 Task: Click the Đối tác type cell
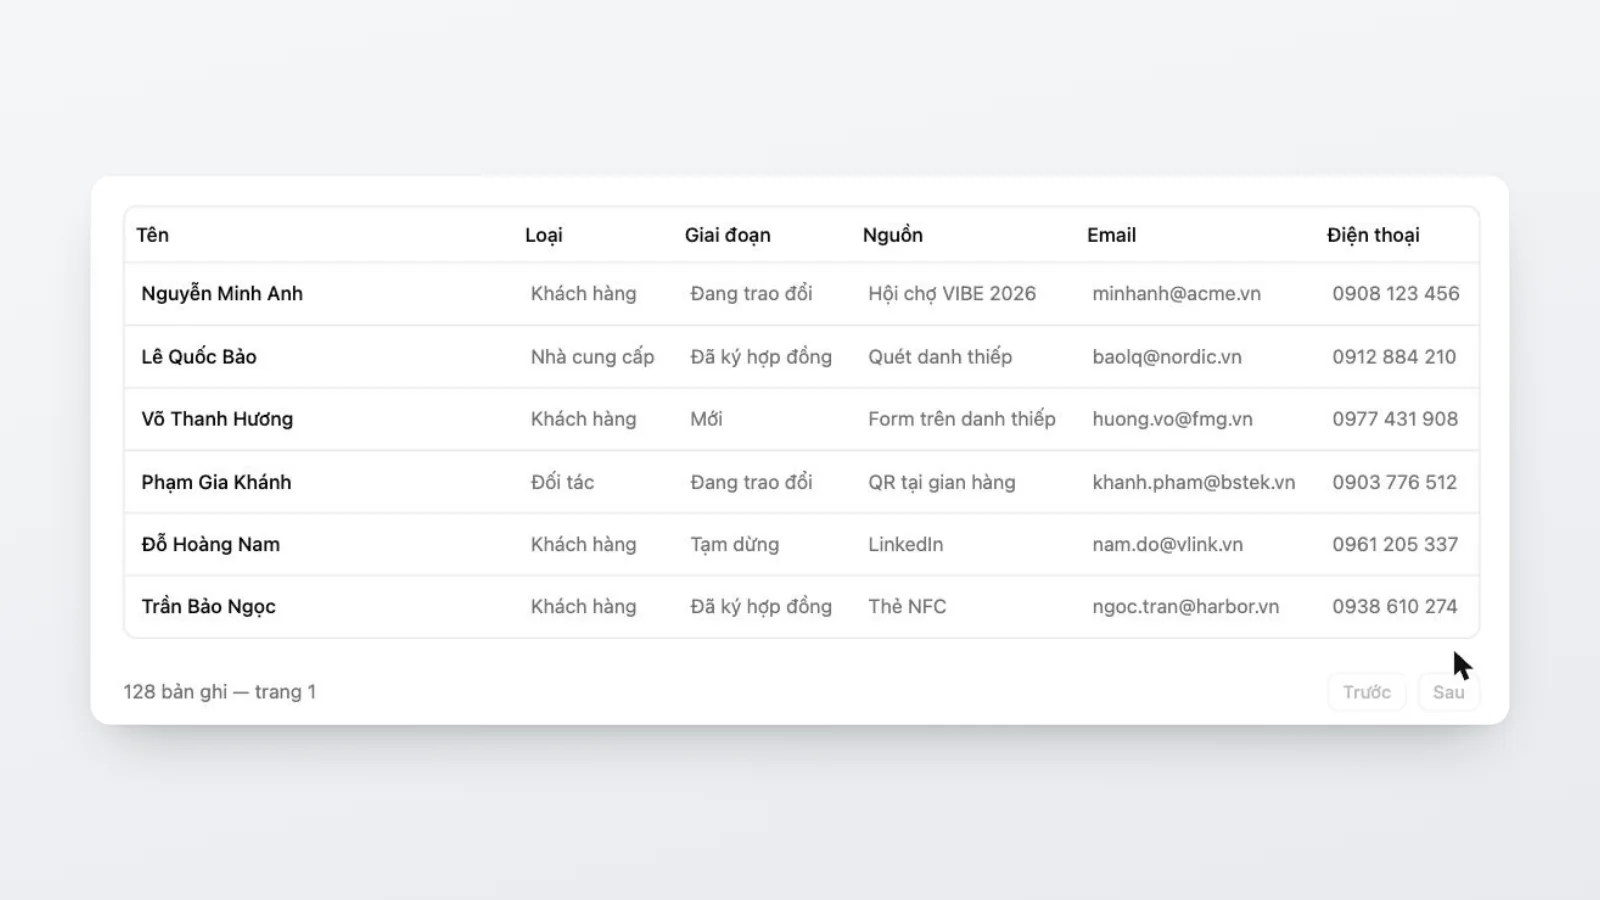coord(562,482)
